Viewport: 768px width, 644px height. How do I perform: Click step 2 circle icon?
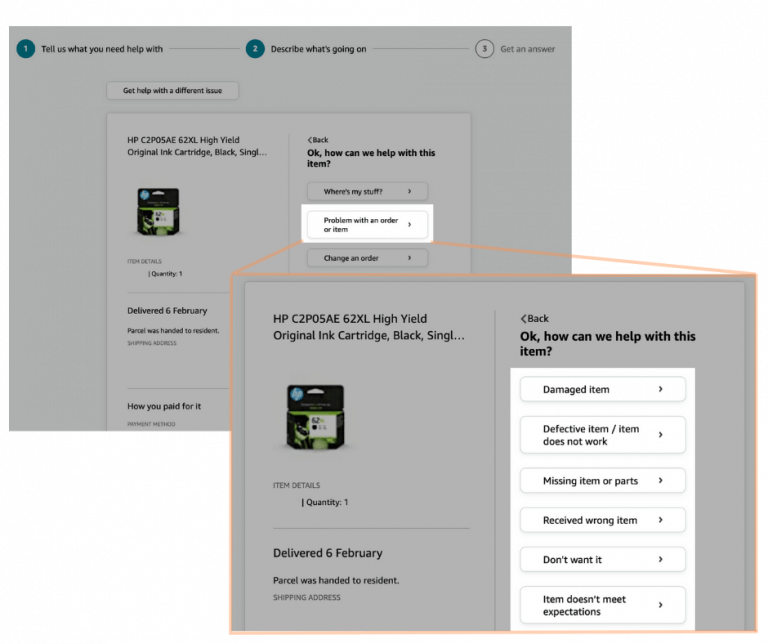click(x=255, y=48)
